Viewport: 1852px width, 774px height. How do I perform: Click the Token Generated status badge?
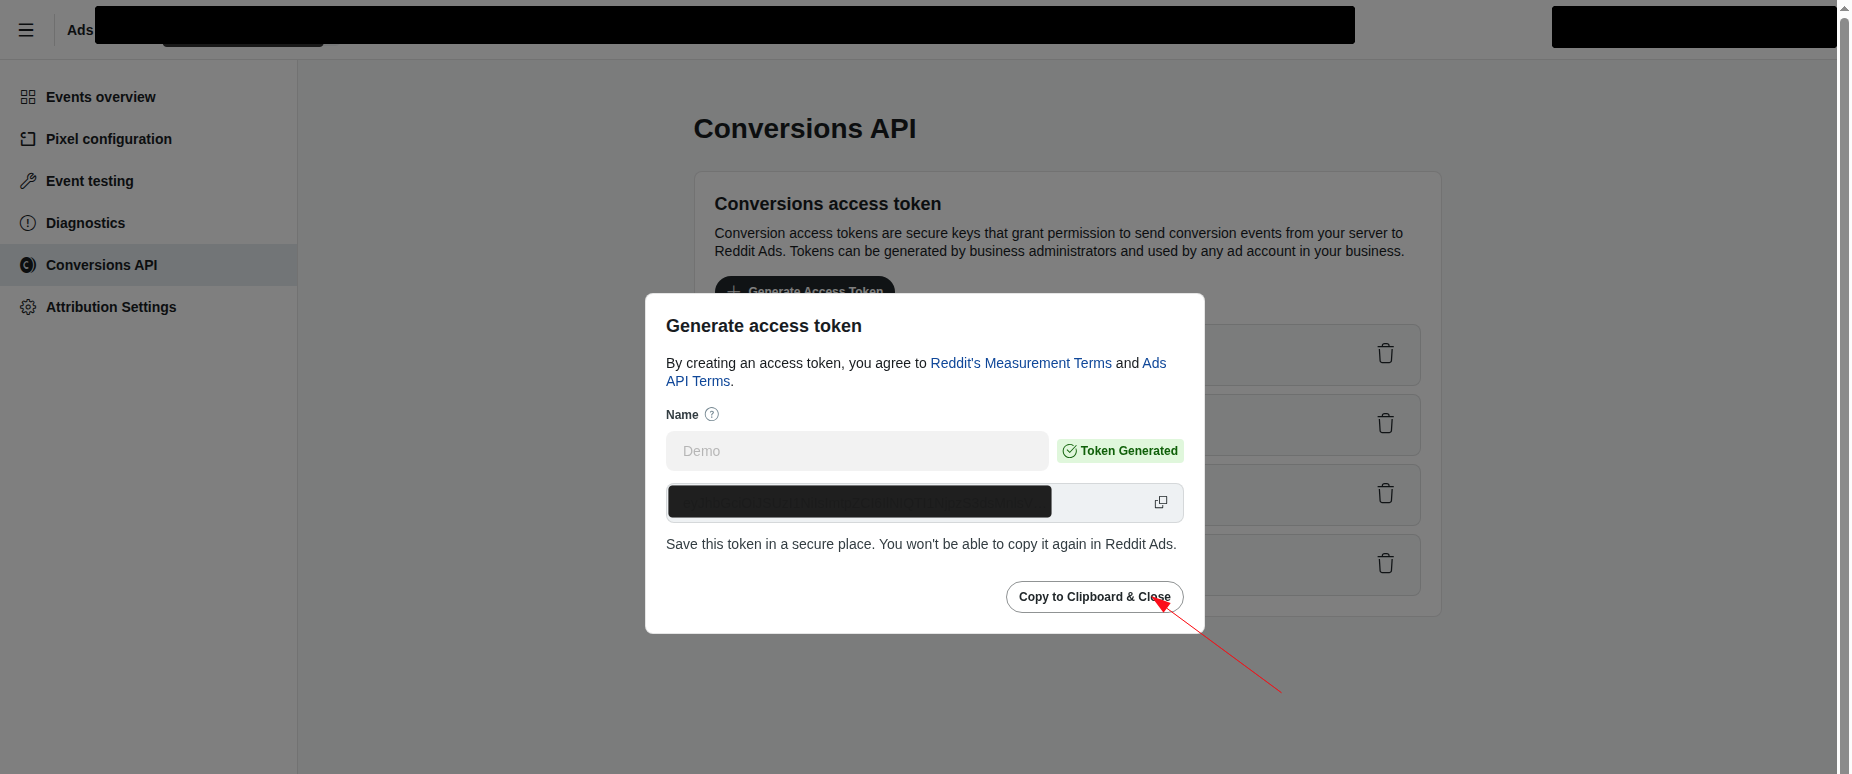tap(1120, 451)
